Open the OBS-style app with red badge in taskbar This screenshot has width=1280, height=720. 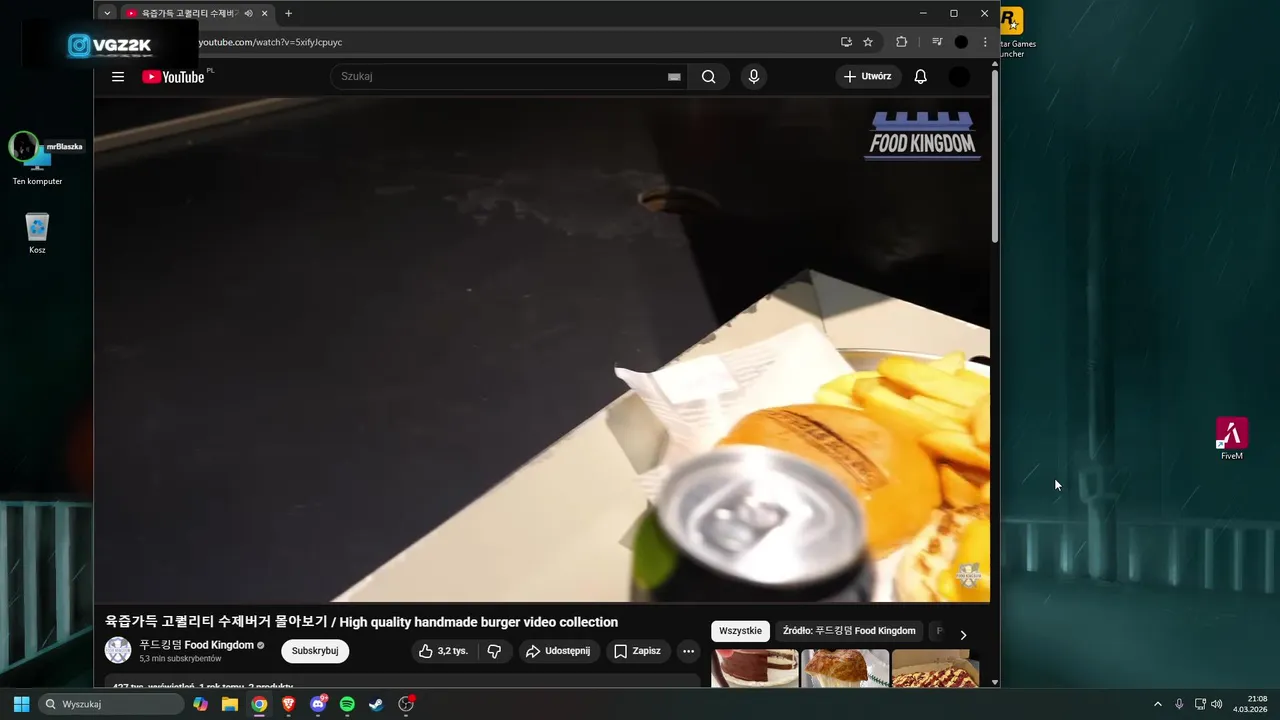tap(406, 704)
